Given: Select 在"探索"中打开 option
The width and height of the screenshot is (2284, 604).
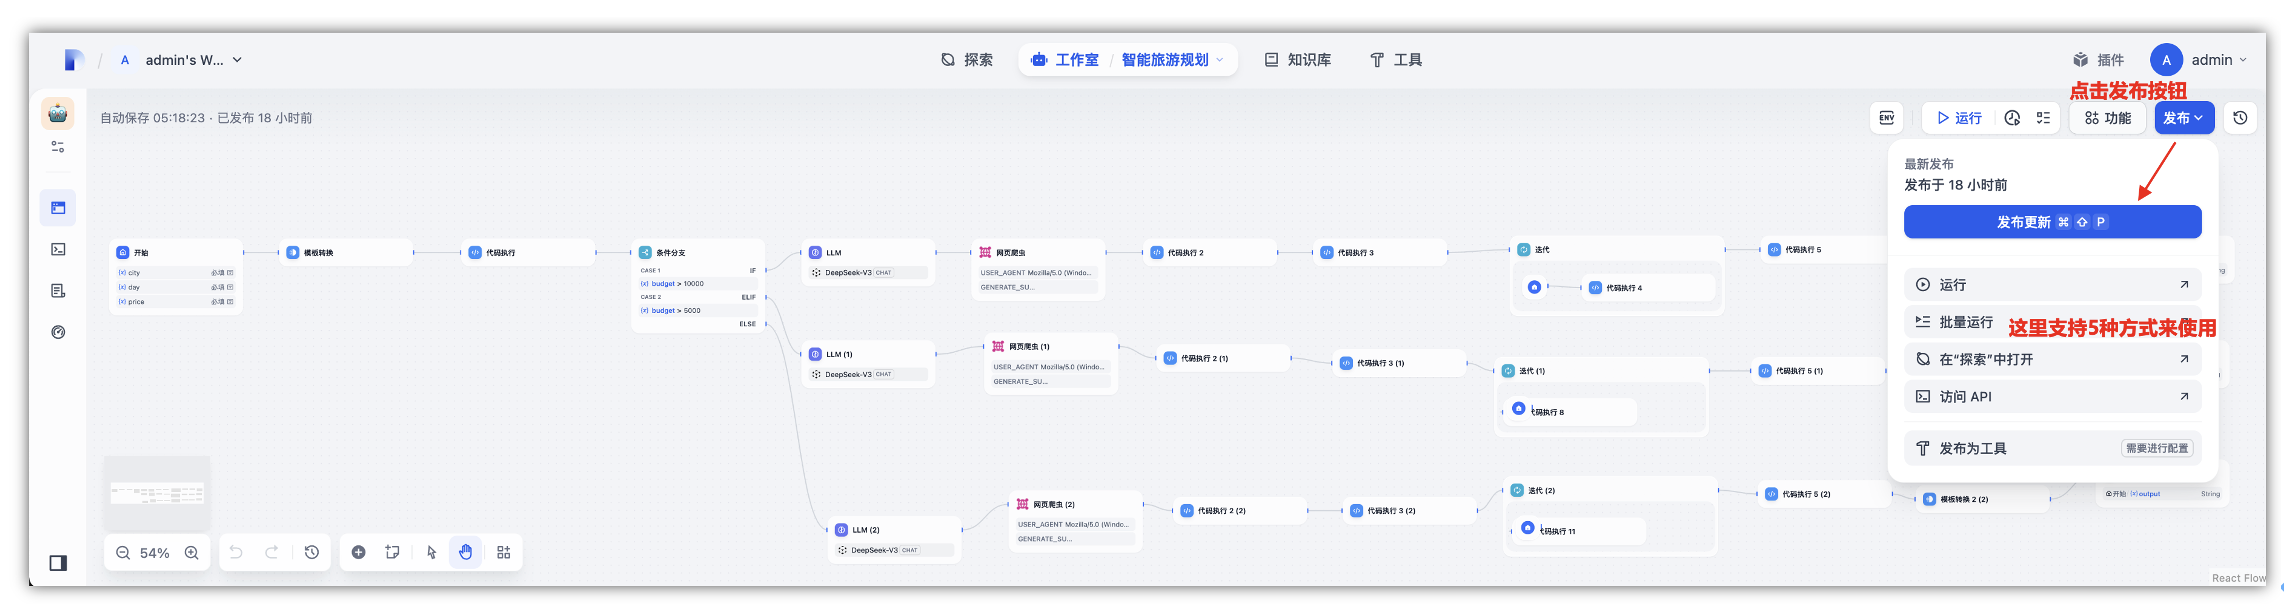Looking at the screenshot, I should [2052, 359].
